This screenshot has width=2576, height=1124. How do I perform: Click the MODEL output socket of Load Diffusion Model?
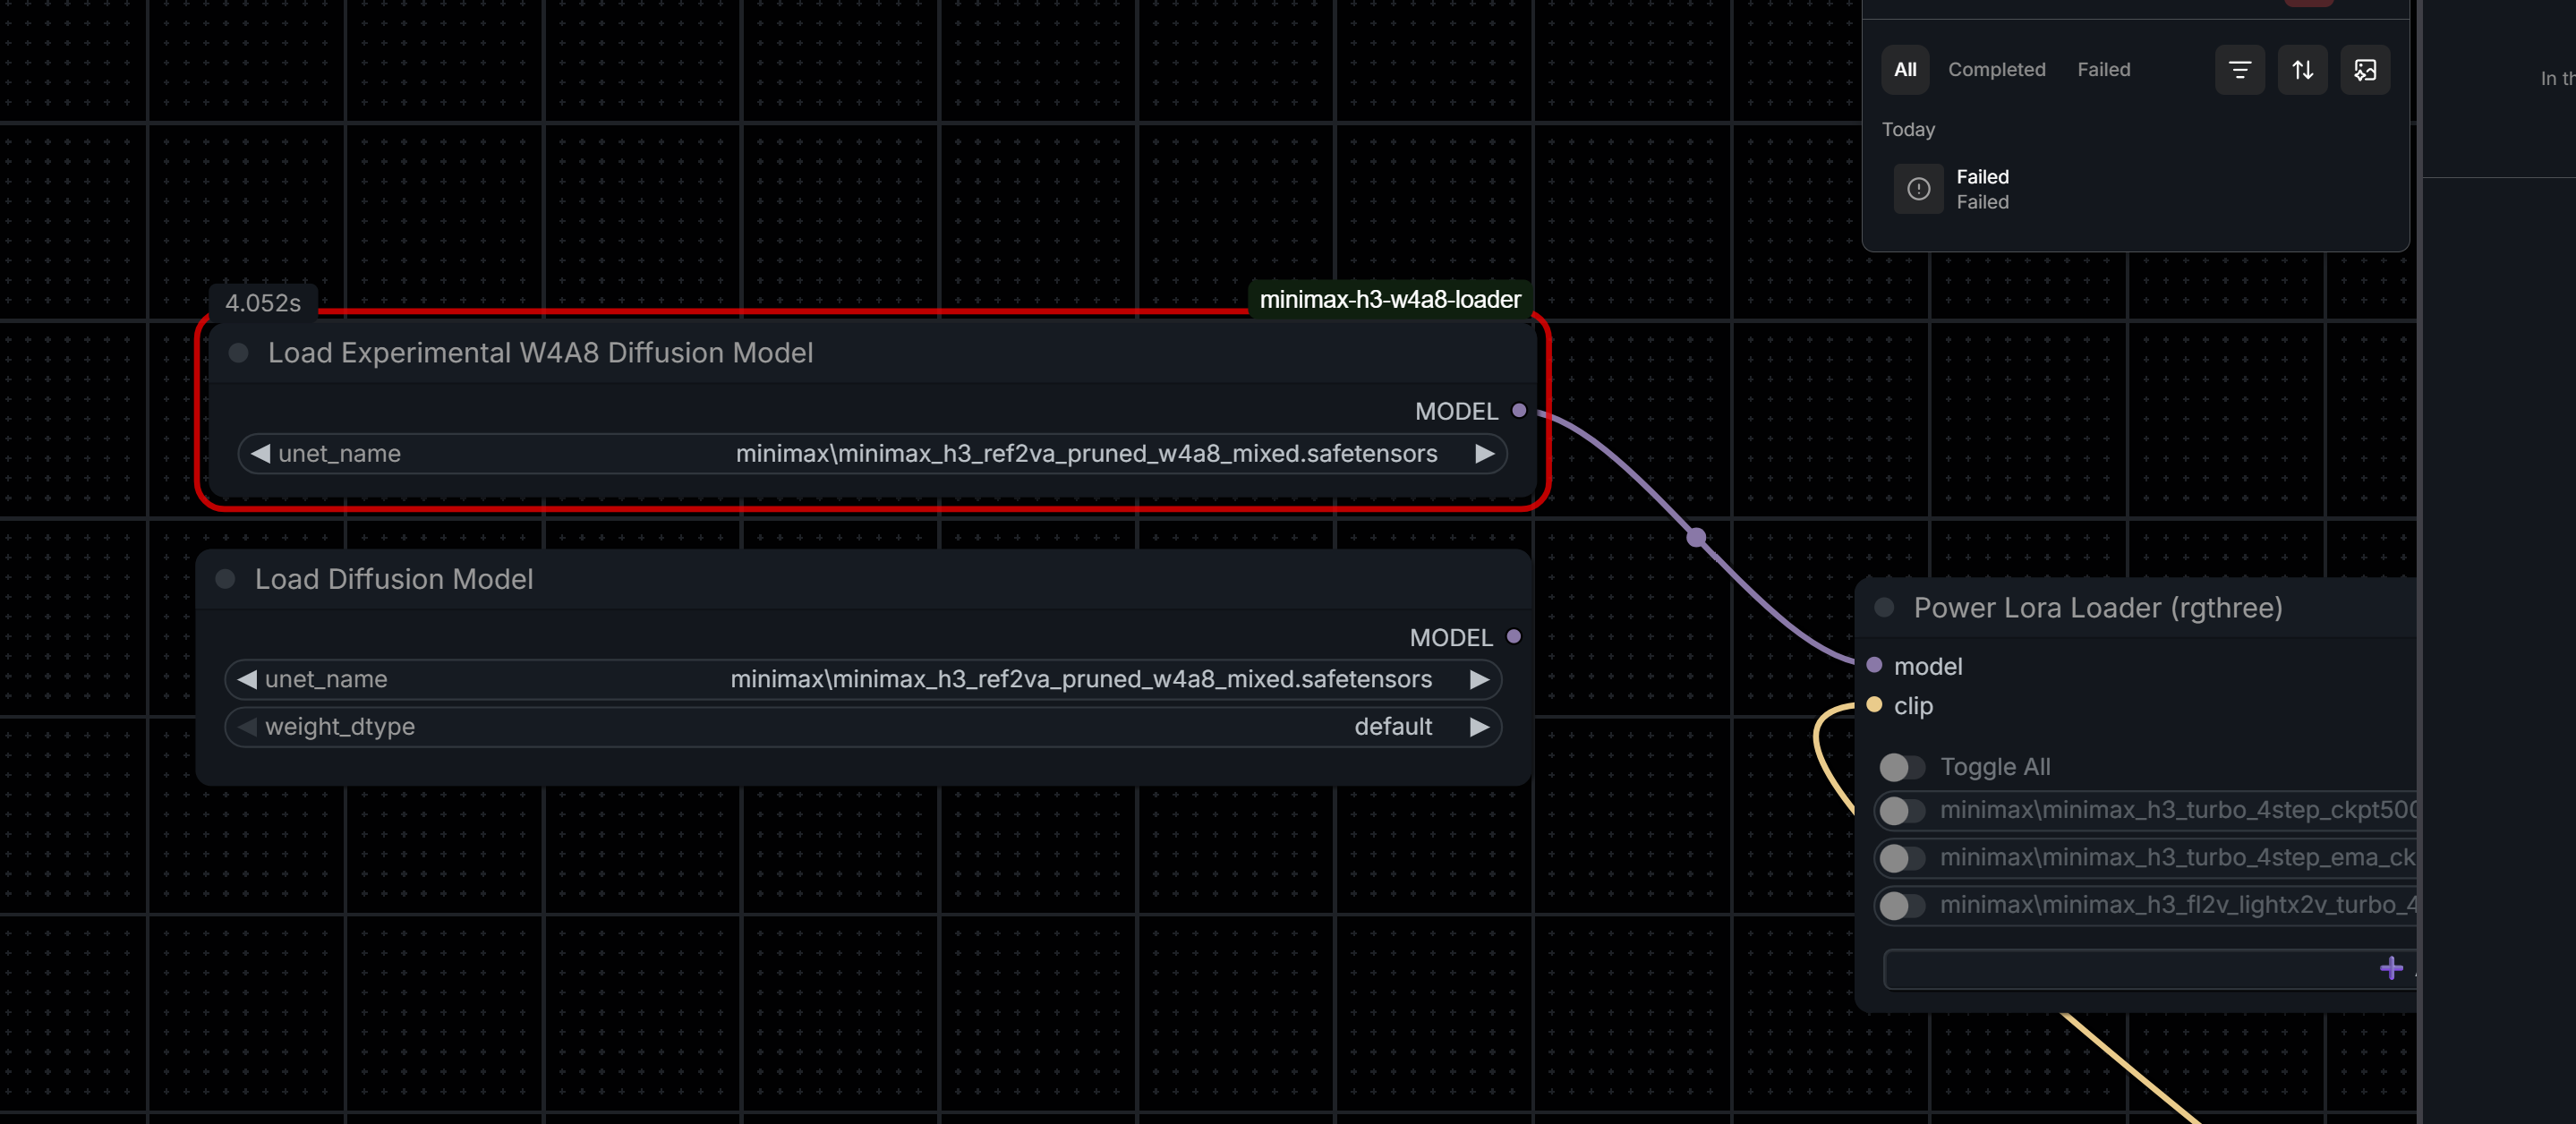(x=1513, y=637)
